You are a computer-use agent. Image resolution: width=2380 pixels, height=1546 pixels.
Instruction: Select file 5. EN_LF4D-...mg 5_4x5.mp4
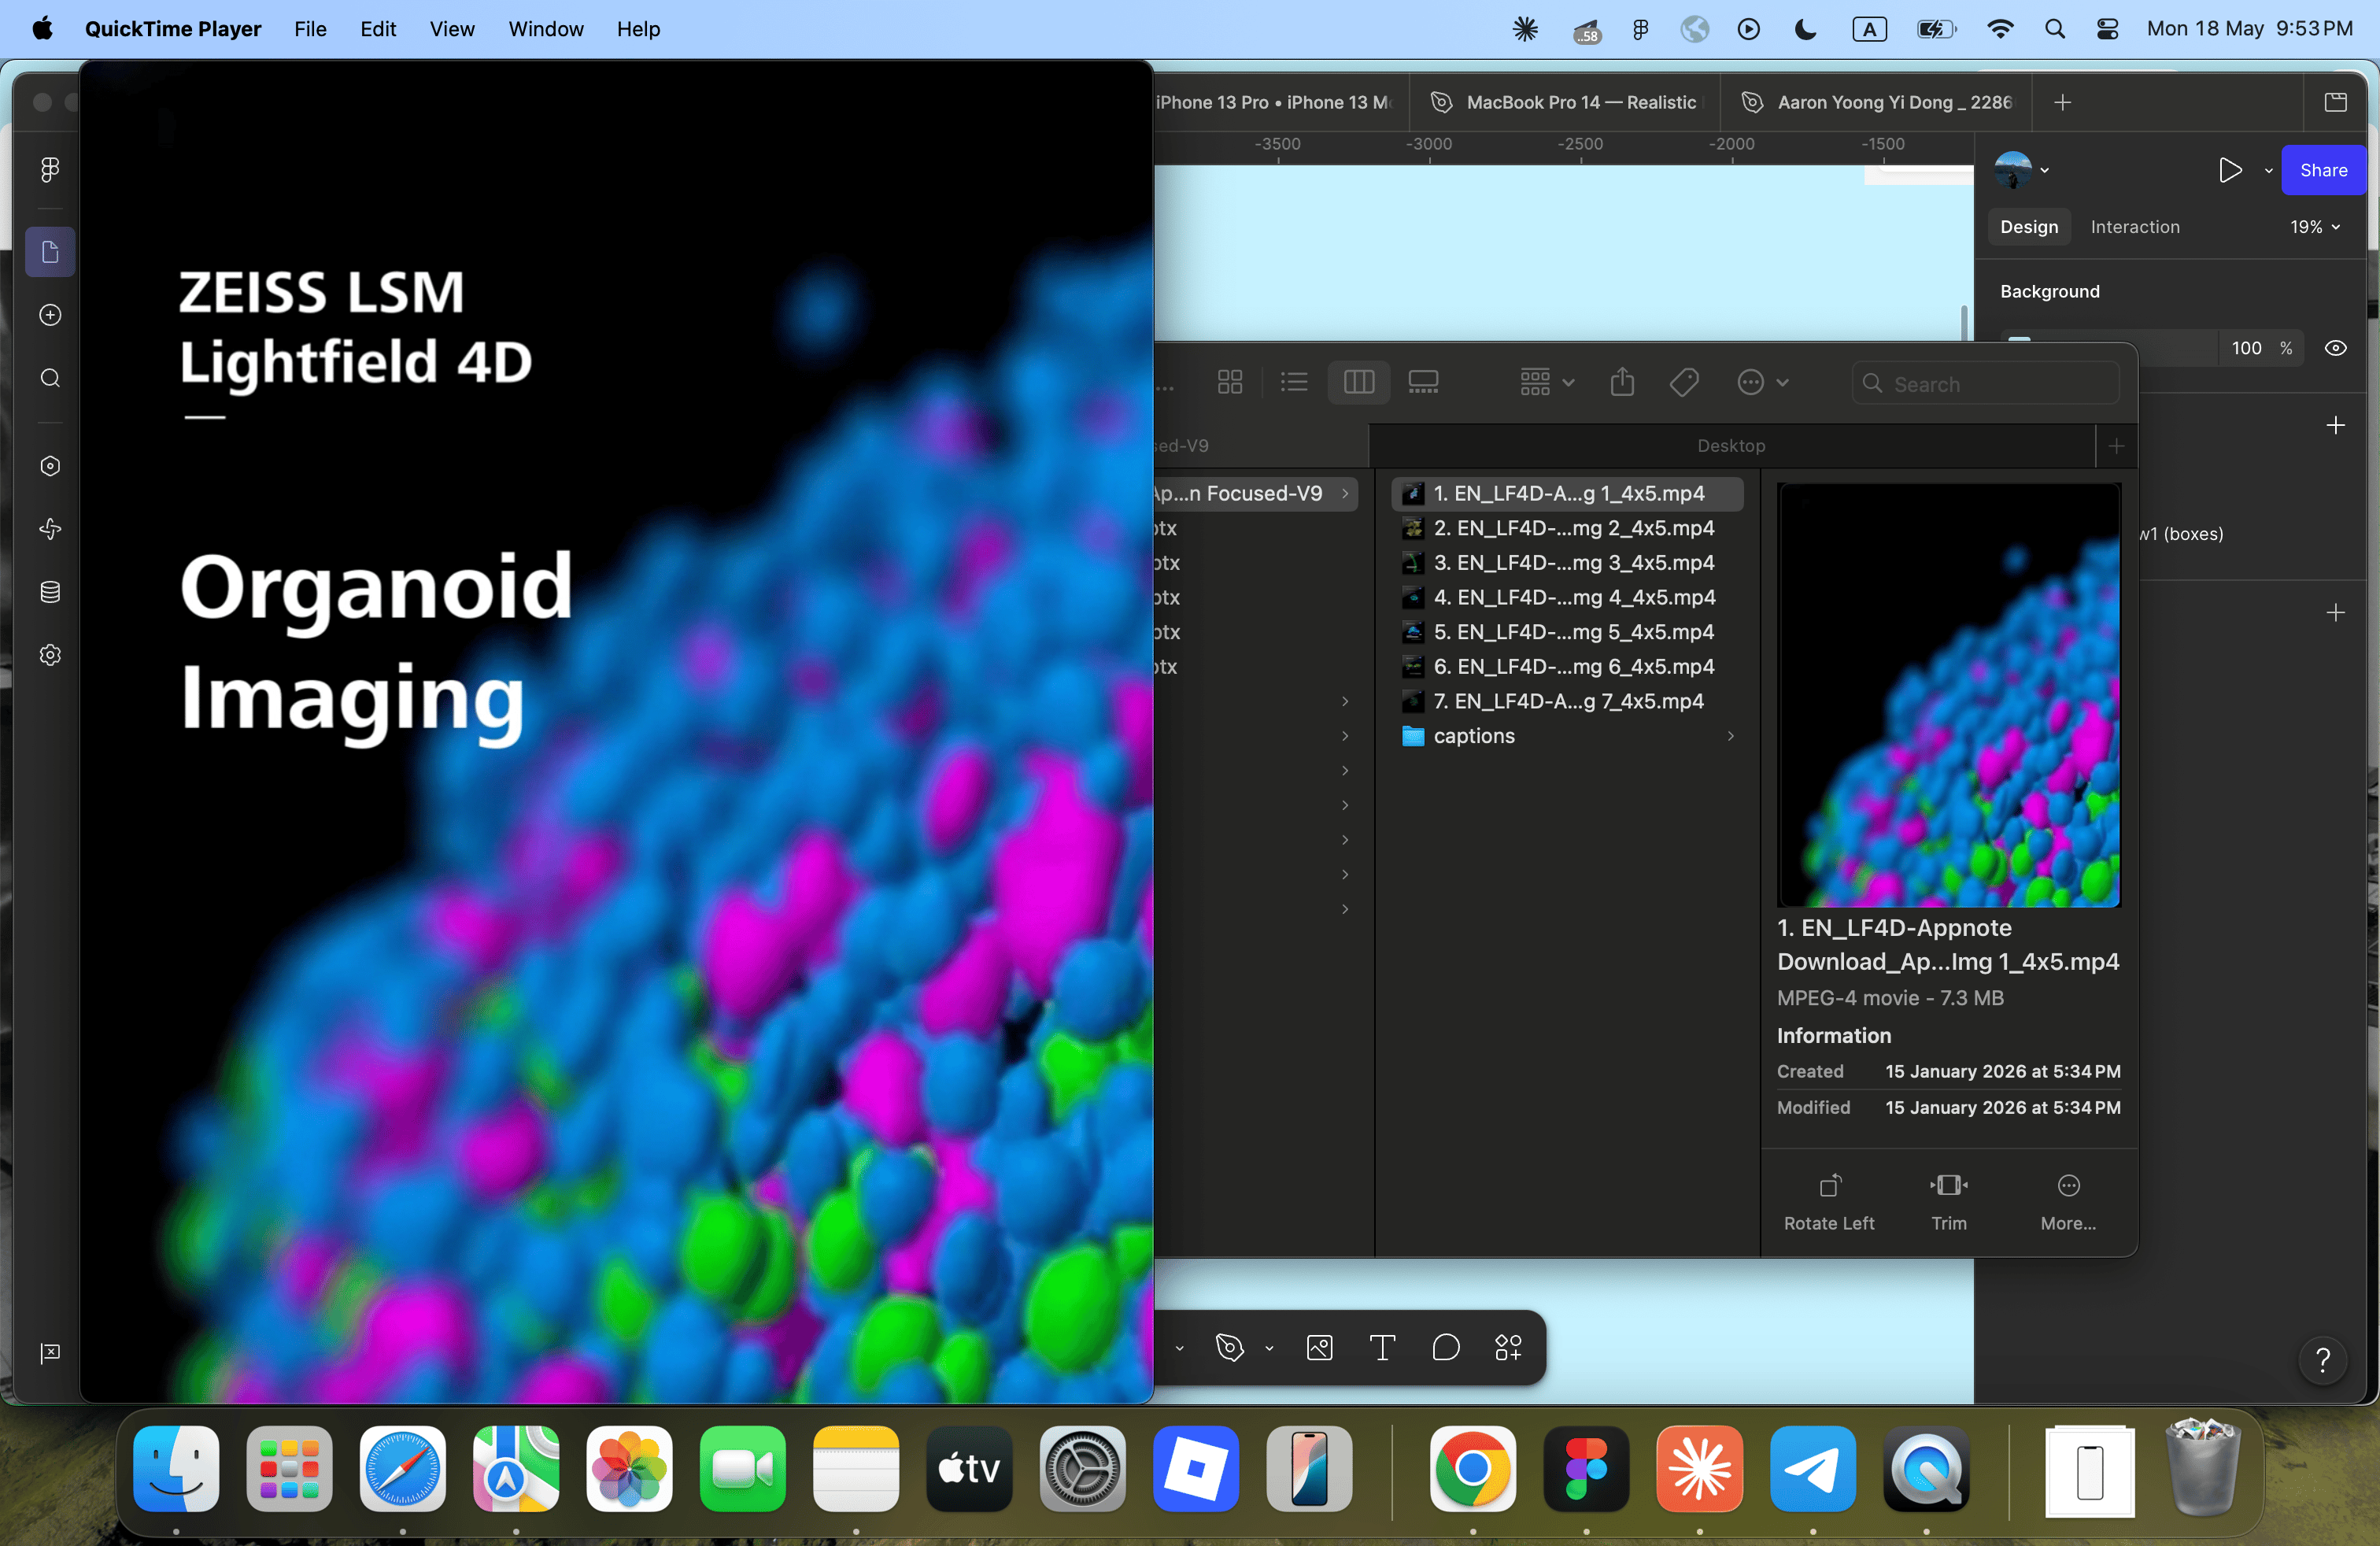tap(1567, 632)
